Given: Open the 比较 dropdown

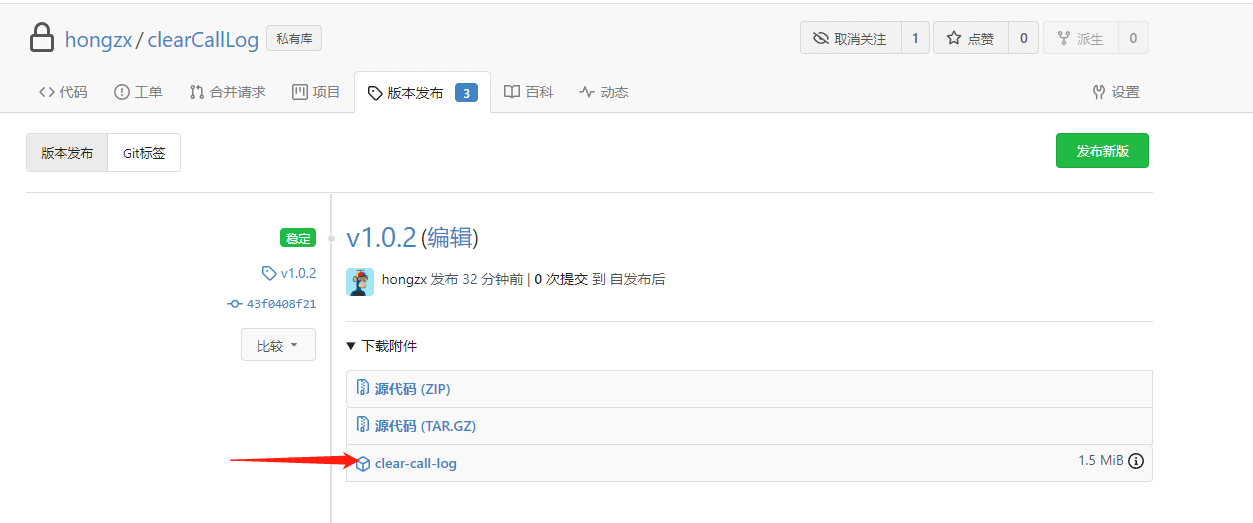Looking at the screenshot, I should click(x=278, y=345).
